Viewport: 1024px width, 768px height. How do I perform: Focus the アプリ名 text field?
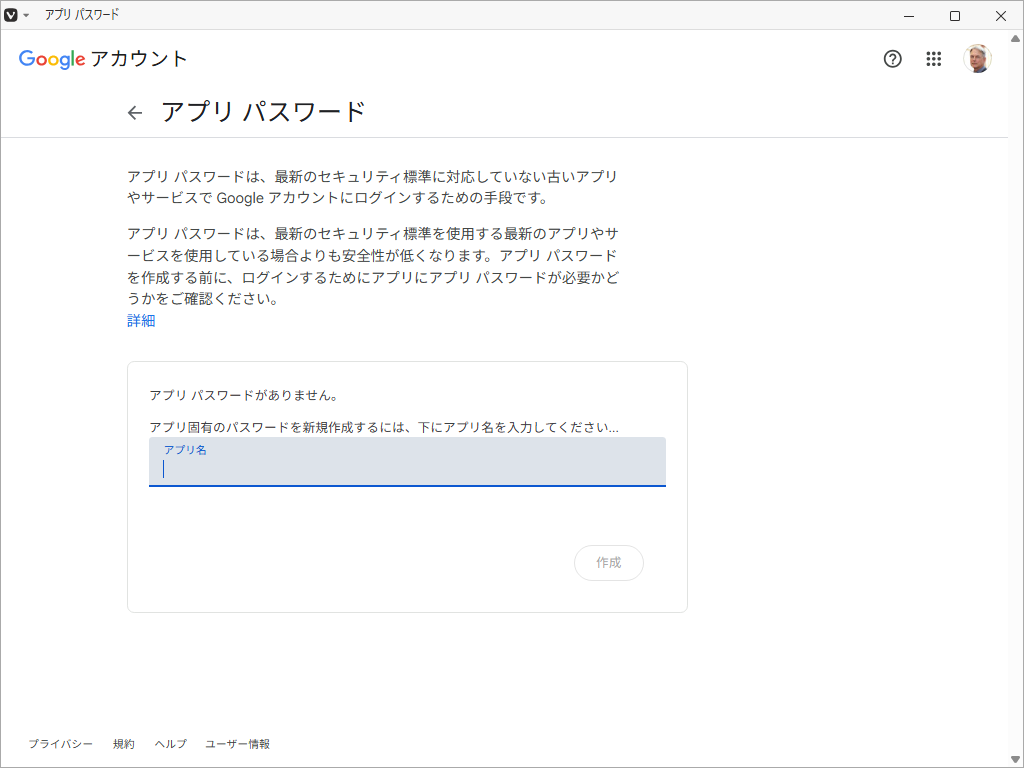tap(407, 468)
